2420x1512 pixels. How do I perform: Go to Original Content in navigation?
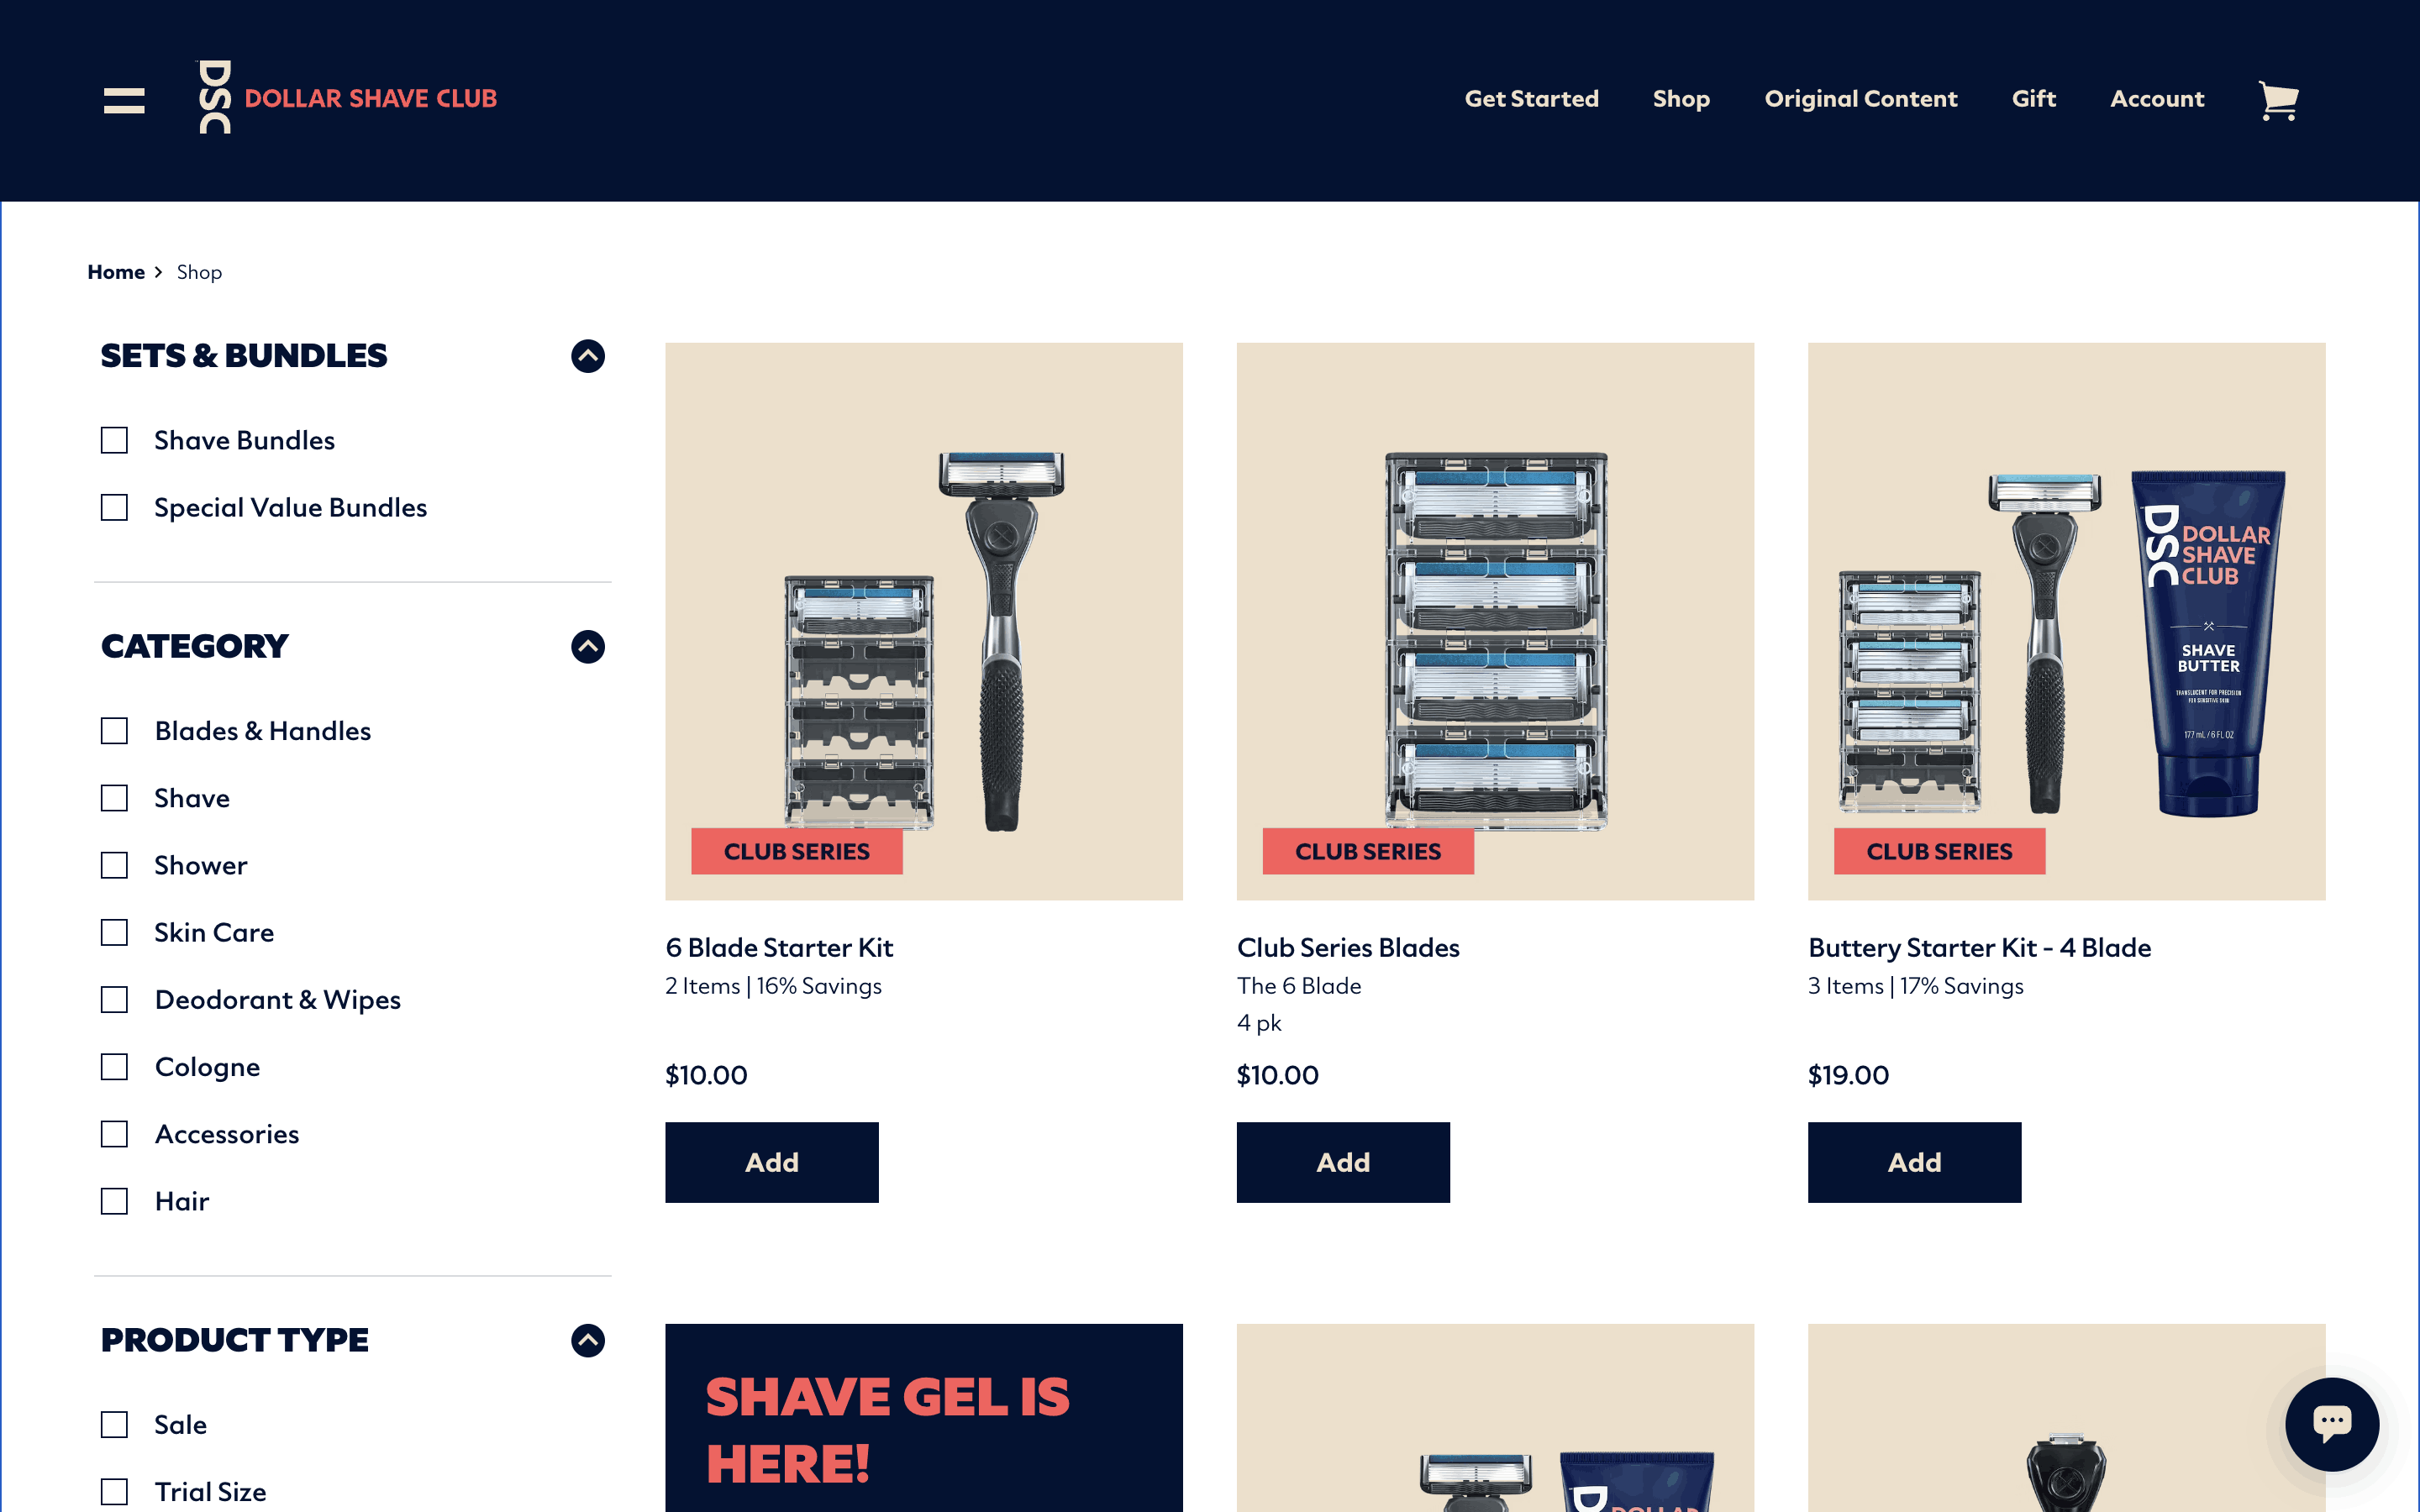pos(1860,99)
